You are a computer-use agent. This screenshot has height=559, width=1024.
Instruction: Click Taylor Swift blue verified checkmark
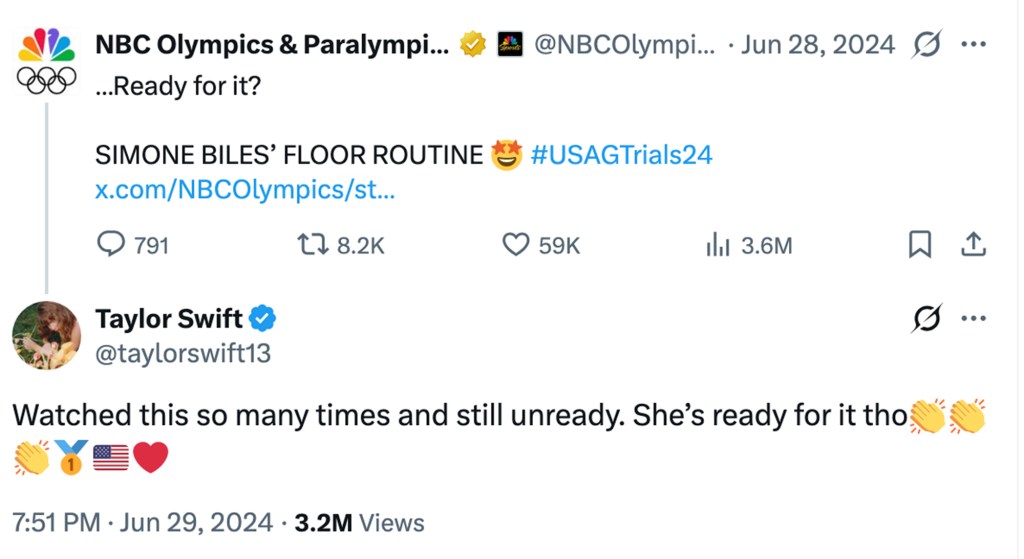tap(262, 319)
